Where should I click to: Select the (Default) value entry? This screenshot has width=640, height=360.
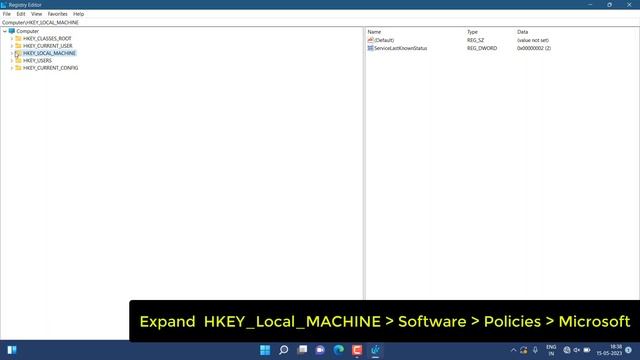tap(384, 40)
